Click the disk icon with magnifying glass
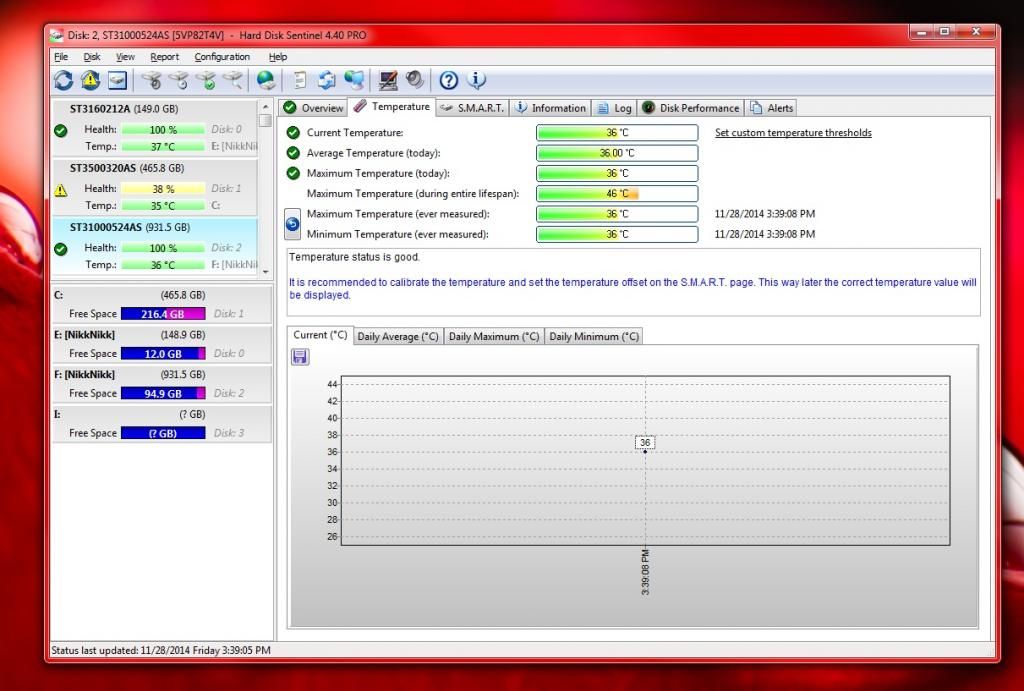 click(x=233, y=80)
